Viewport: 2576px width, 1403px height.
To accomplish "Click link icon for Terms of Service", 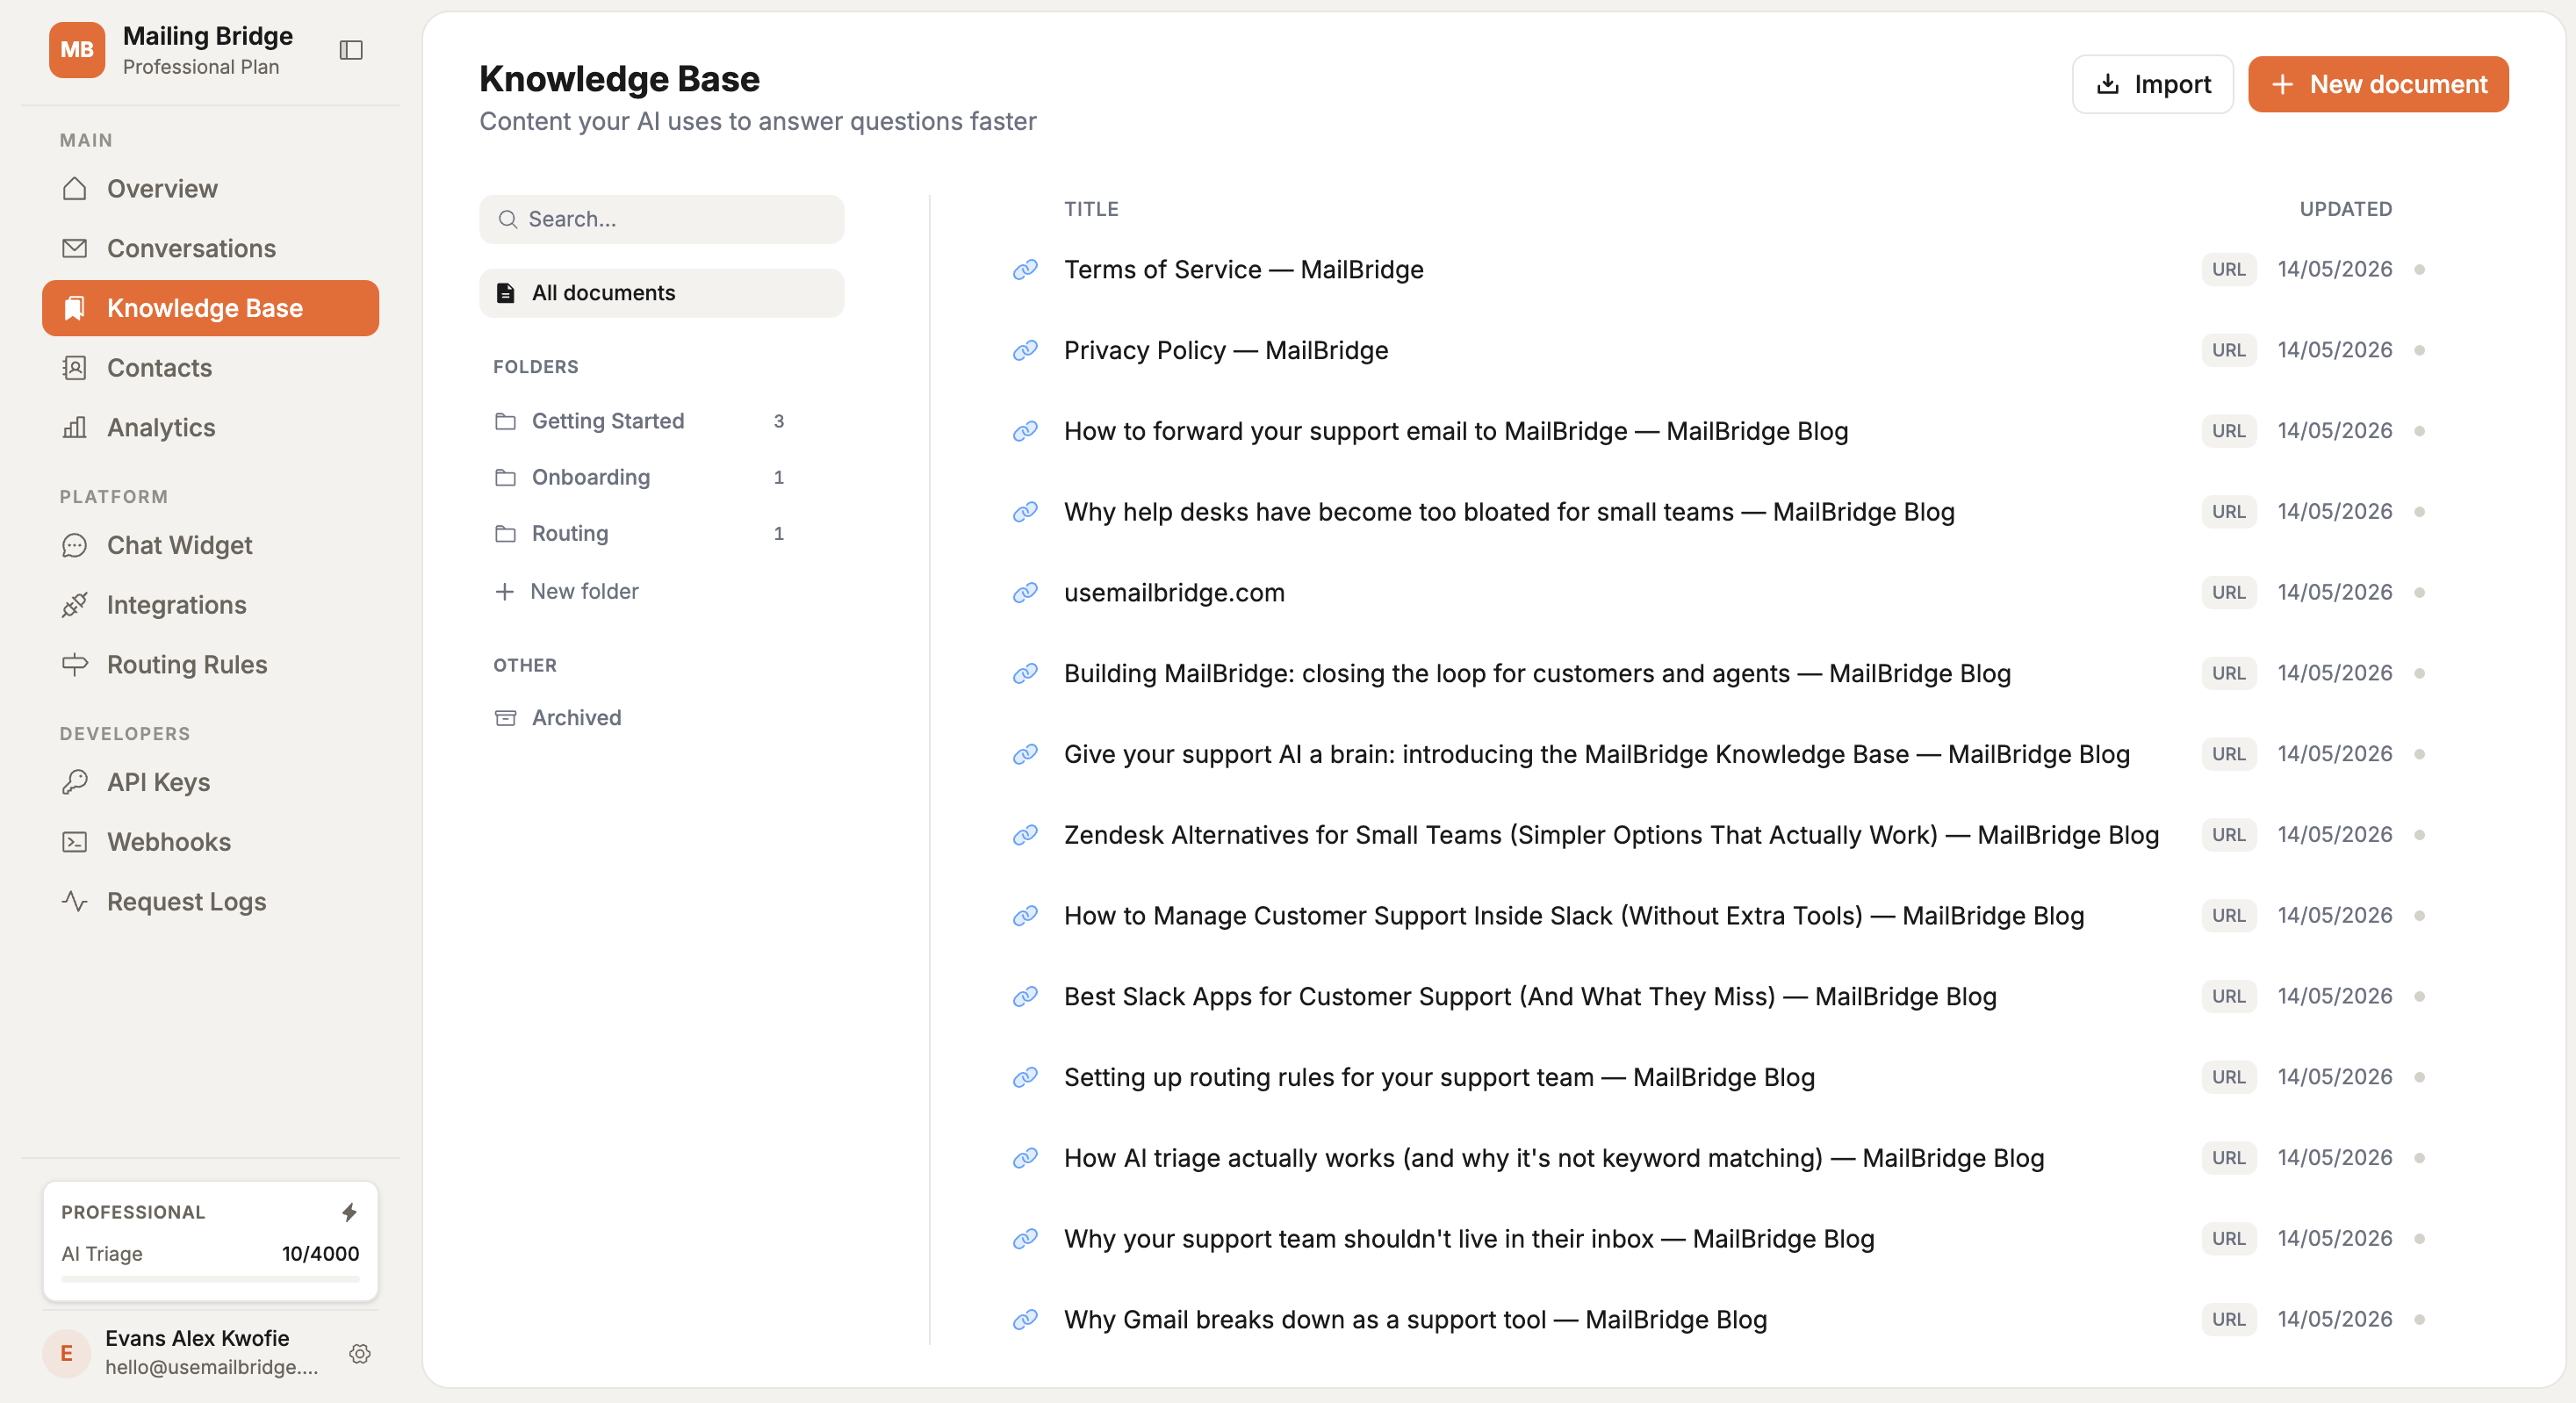I will click(1024, 269).
